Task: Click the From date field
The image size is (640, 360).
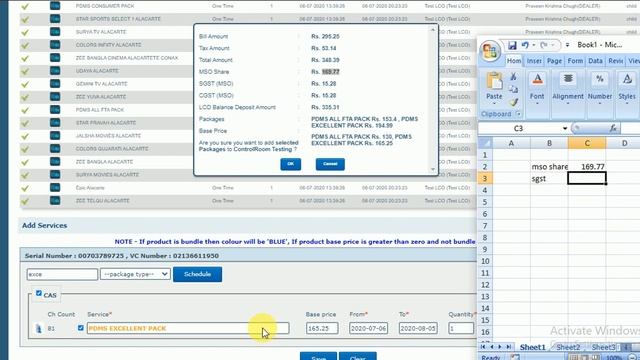Action: pos(369,328)
